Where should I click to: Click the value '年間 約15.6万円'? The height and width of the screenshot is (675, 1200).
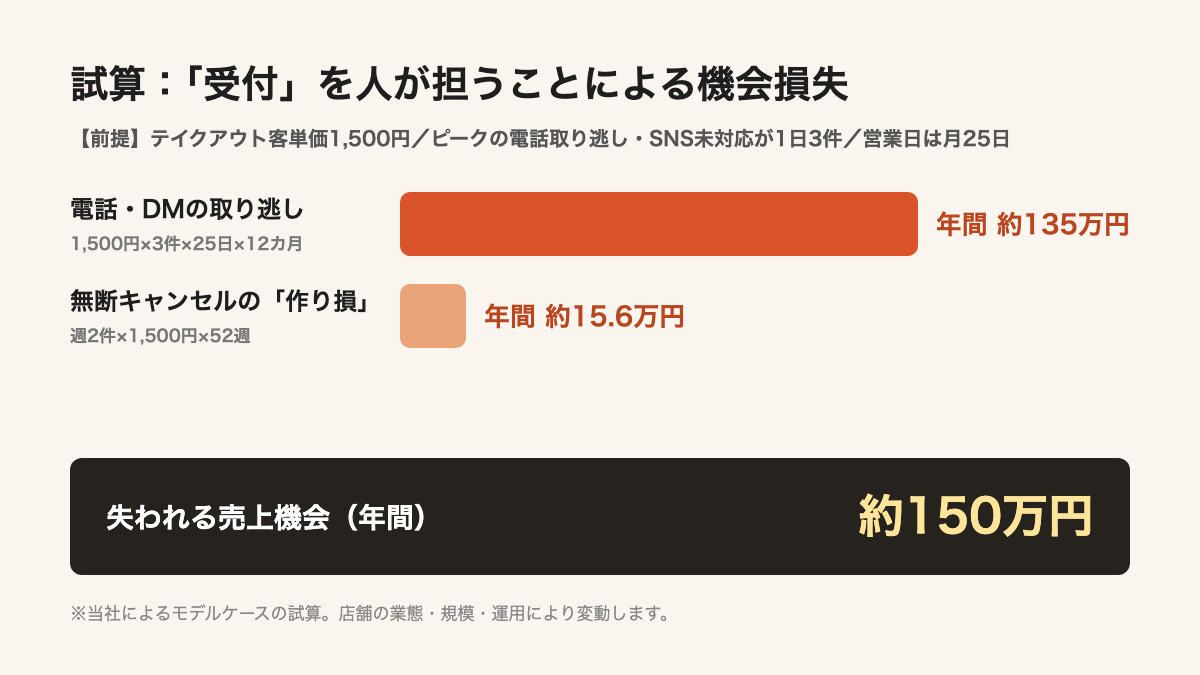(584, 316)
